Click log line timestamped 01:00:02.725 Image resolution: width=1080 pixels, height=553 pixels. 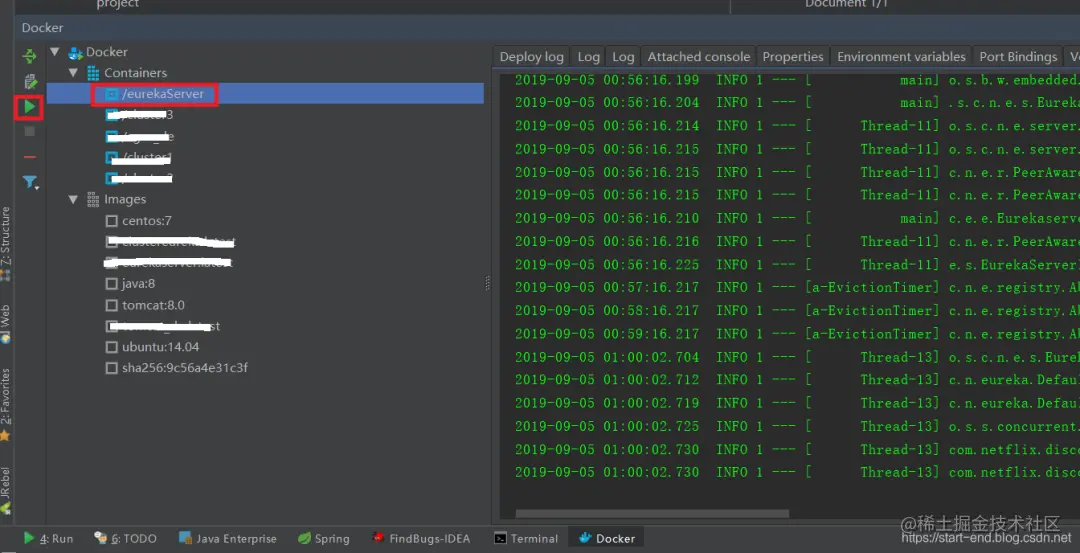pyautogui.click(x=797, y=426)
